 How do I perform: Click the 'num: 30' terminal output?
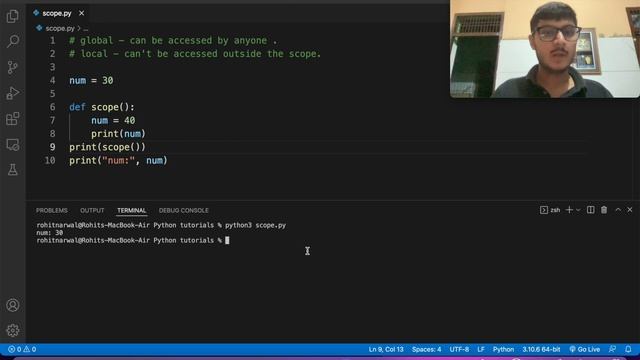point(49,233)
